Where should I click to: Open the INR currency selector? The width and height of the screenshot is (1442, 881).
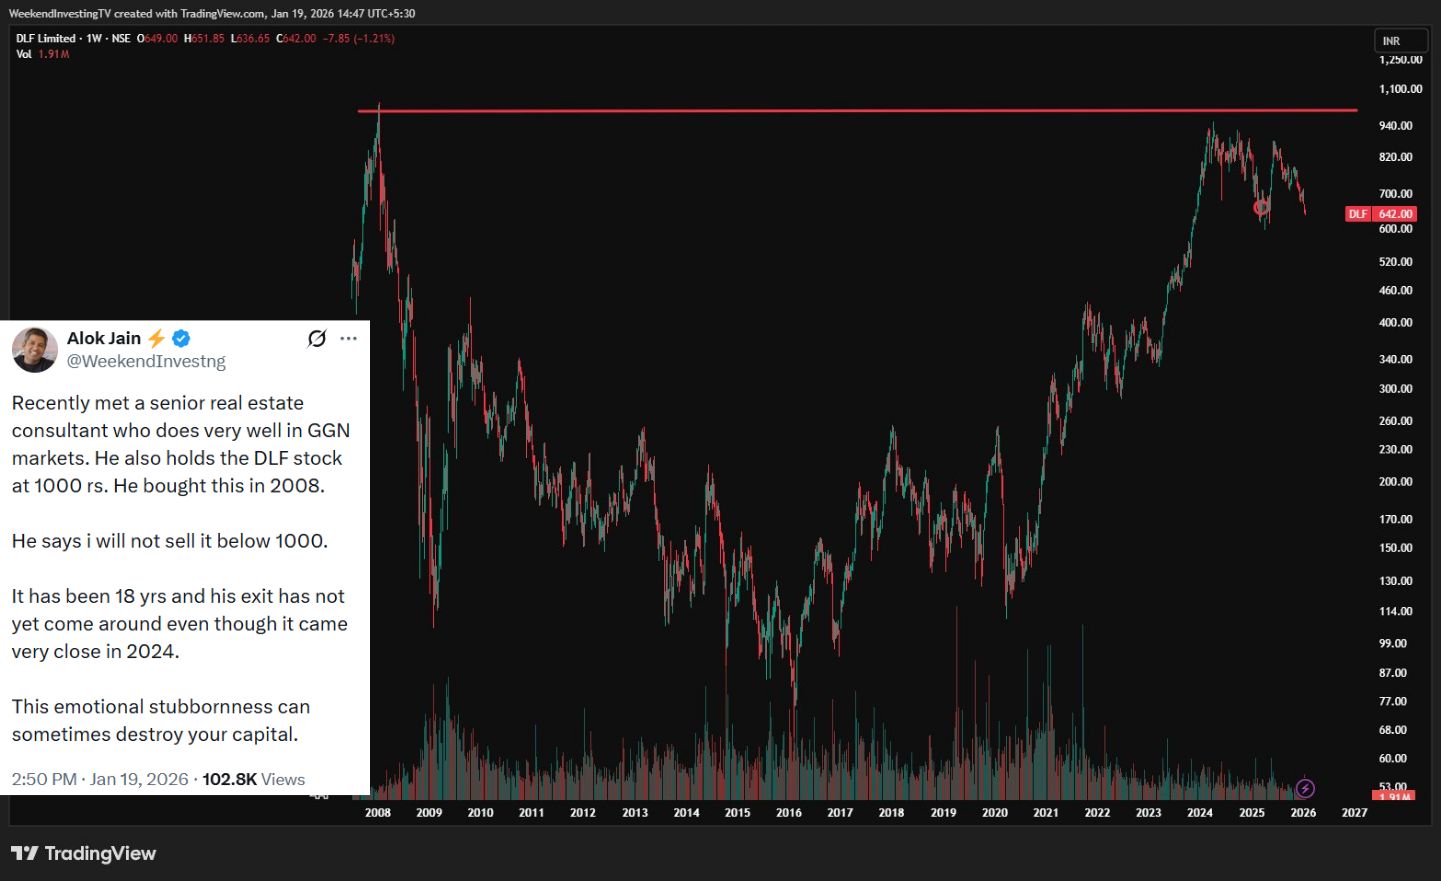click(1400, 41)
